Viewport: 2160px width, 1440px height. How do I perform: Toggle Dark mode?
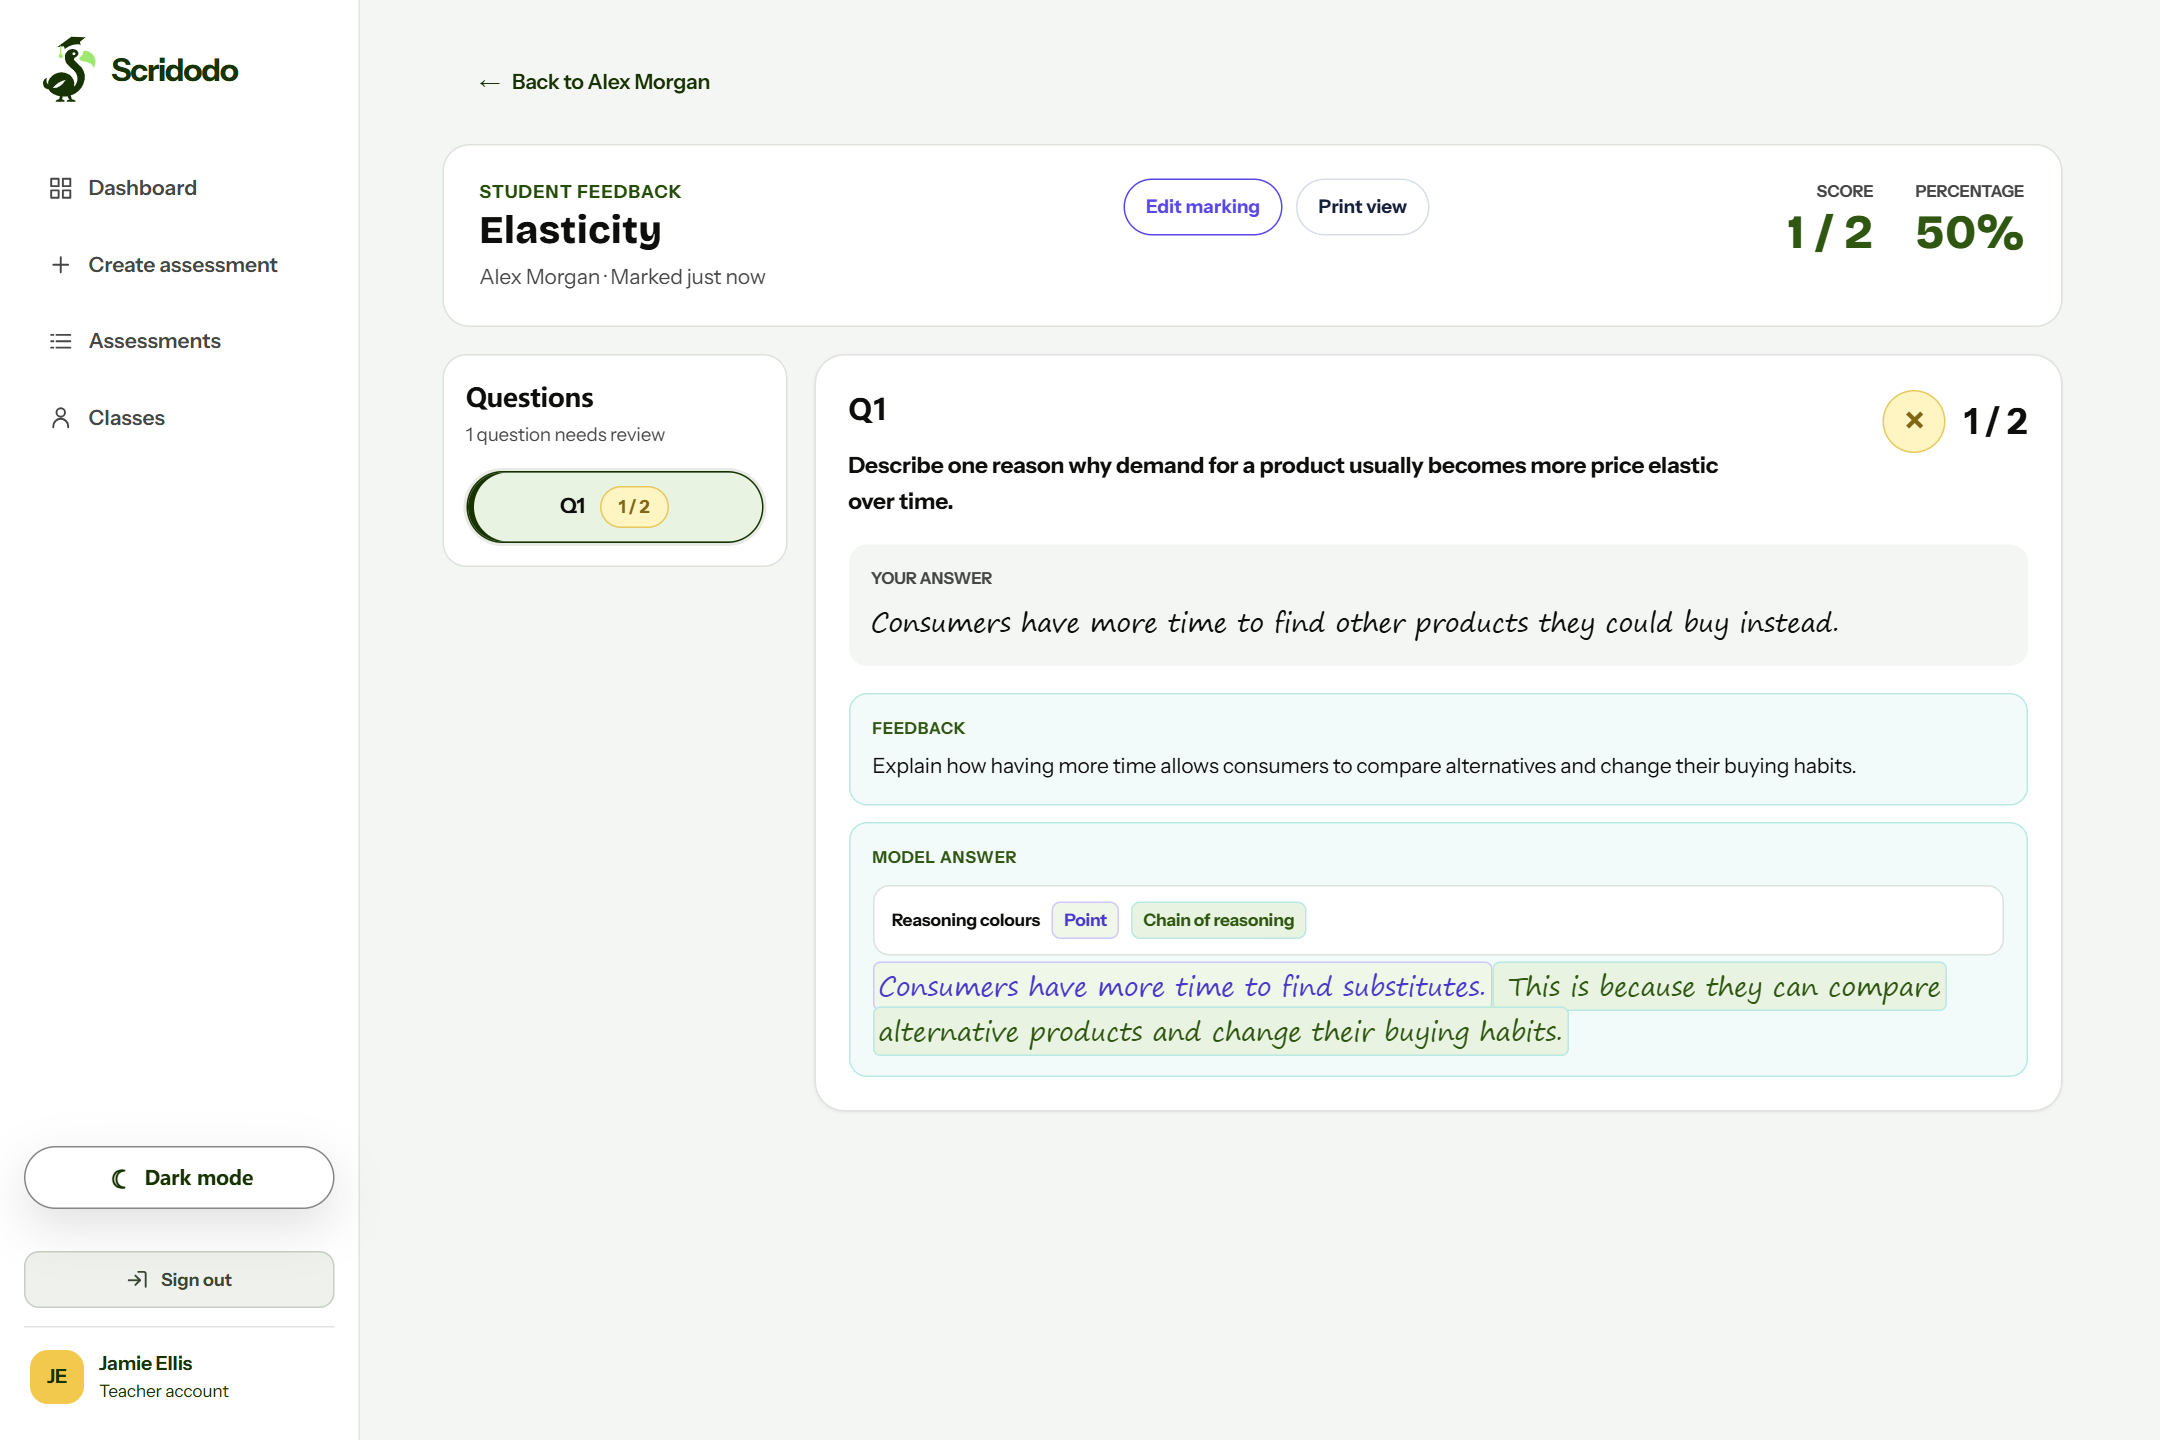(x=179, y=1178)
